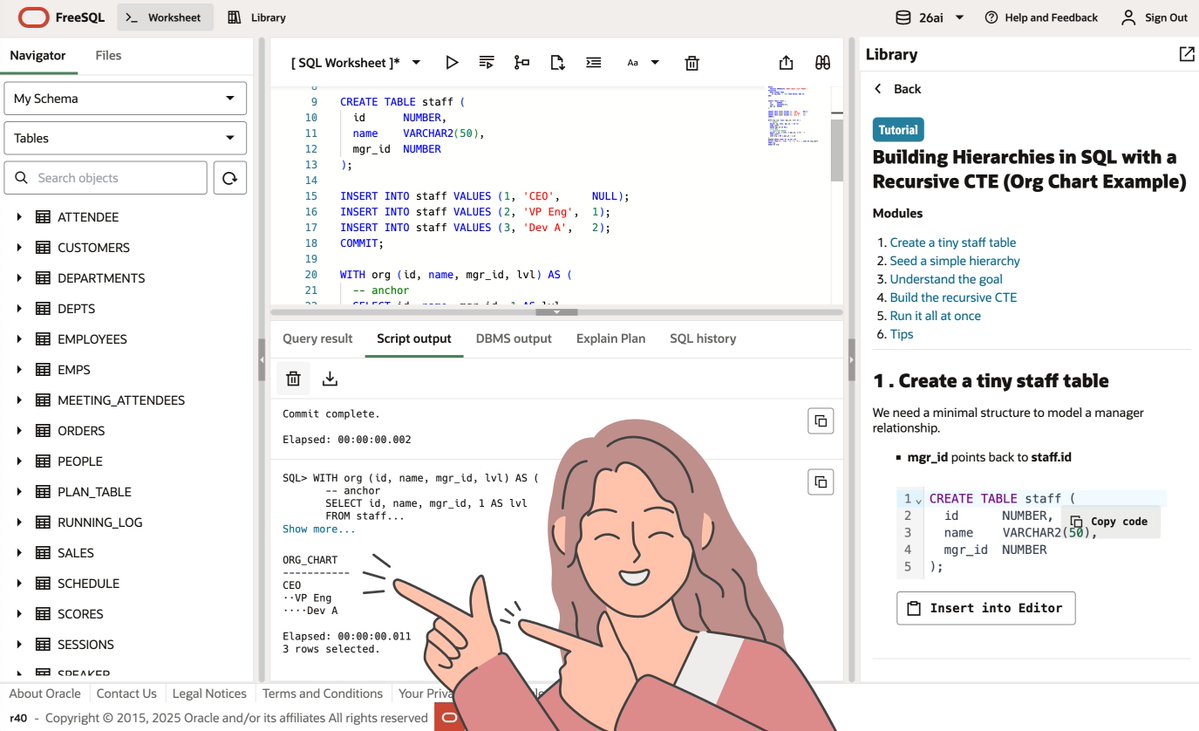This screenshot has height=731, width=1199.
Task: Run the SQL statement with the play icon
Action: tap(451, 62)
